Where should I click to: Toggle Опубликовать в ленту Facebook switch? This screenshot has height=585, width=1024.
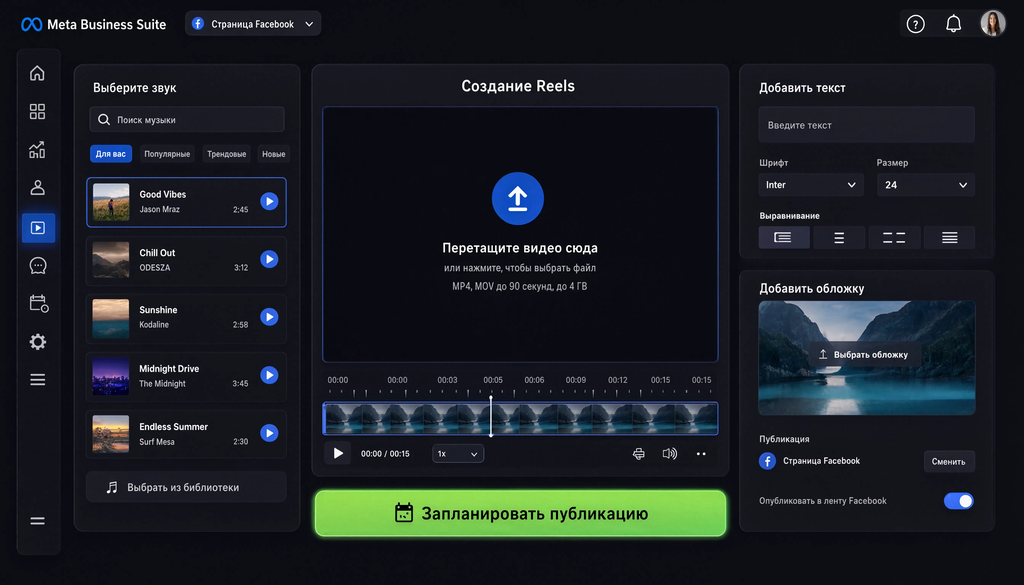click(x=959, y=501)
